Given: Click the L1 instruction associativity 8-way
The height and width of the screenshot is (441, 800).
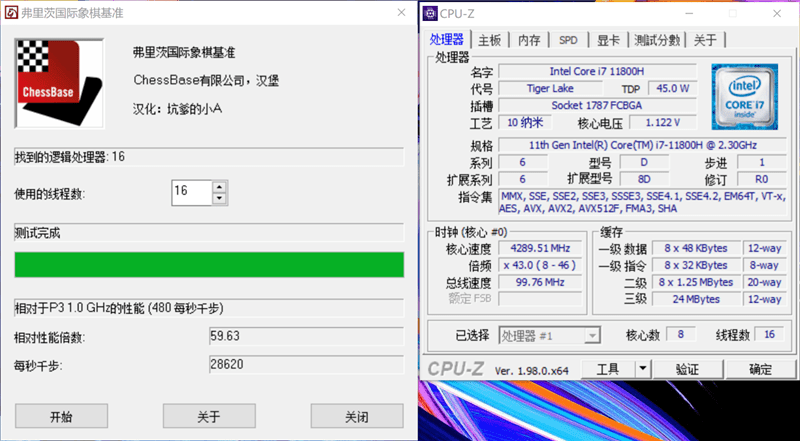Looking at the screenshot, I should 764,265.
